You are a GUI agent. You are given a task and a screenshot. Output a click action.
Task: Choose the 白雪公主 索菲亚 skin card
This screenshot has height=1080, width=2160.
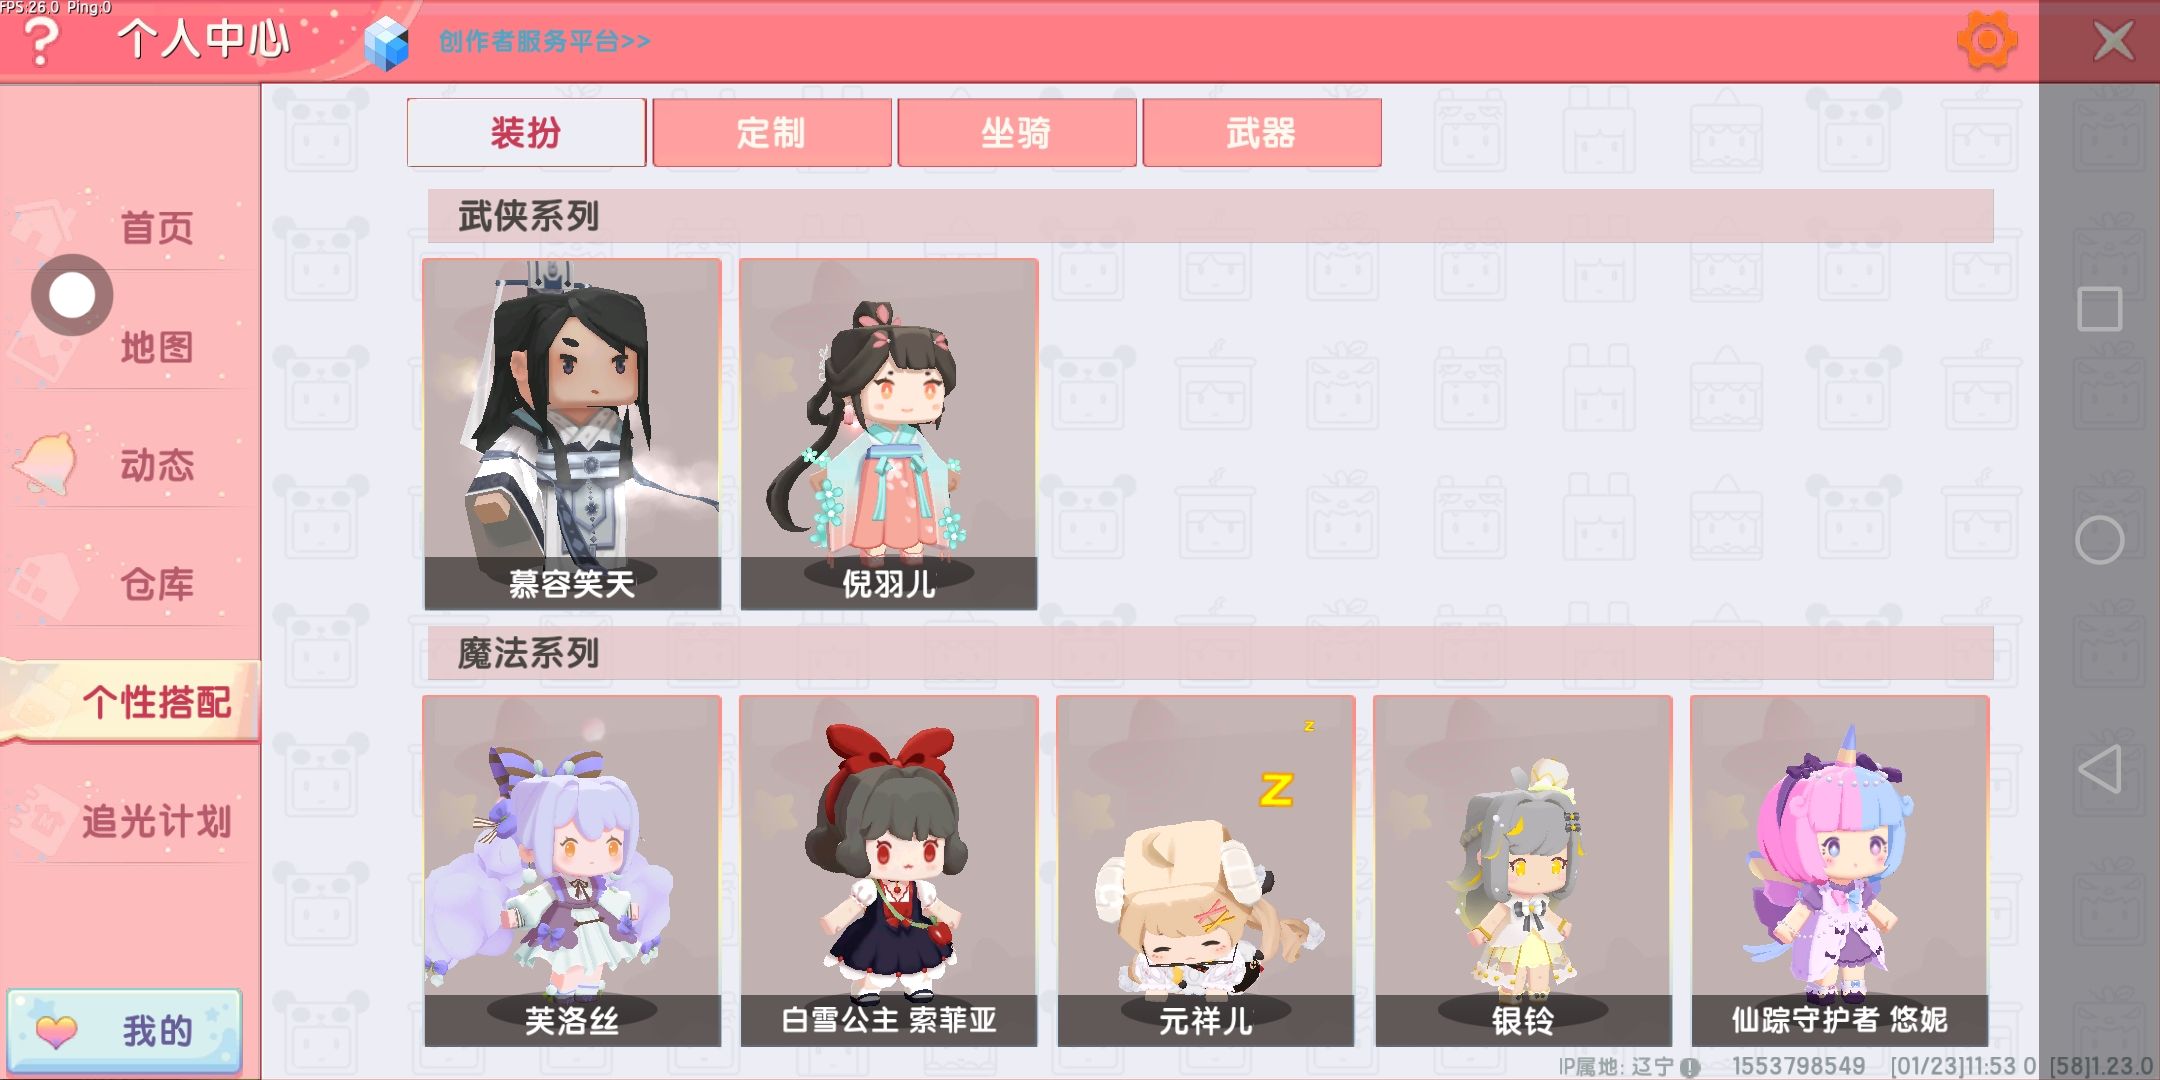tap(889, 871)
